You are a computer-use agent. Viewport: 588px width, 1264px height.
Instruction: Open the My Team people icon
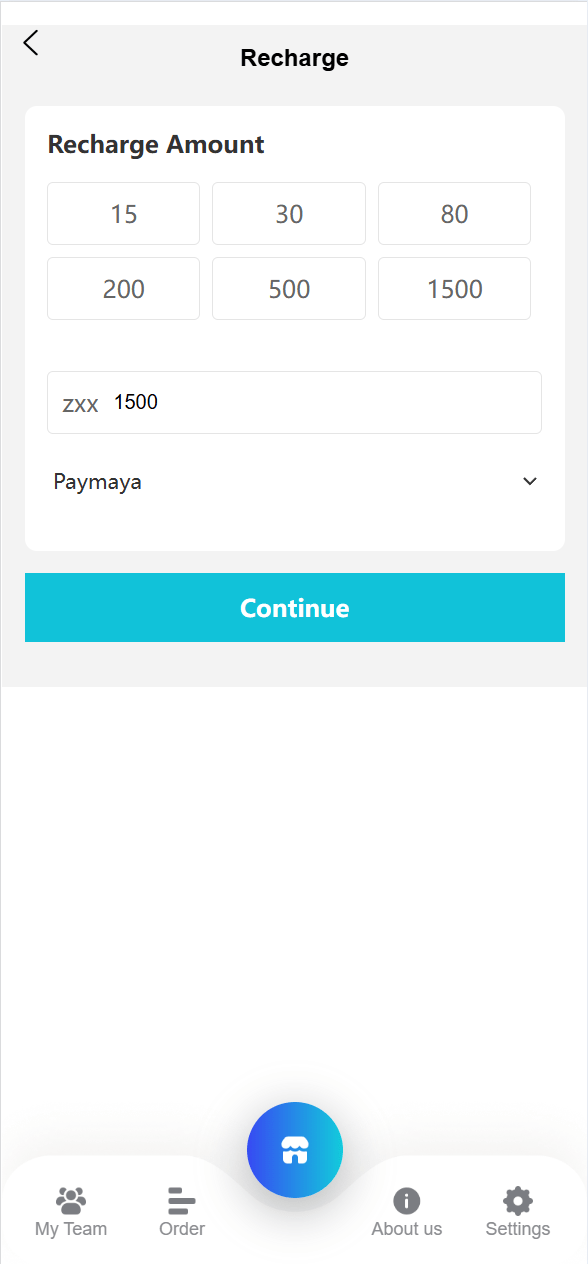click(71, 1200)
